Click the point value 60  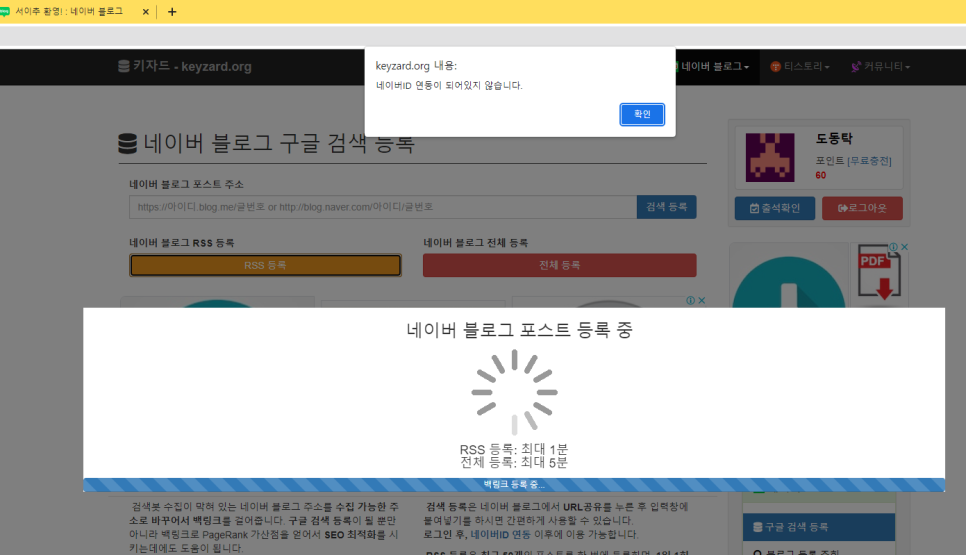coord(821,176)
